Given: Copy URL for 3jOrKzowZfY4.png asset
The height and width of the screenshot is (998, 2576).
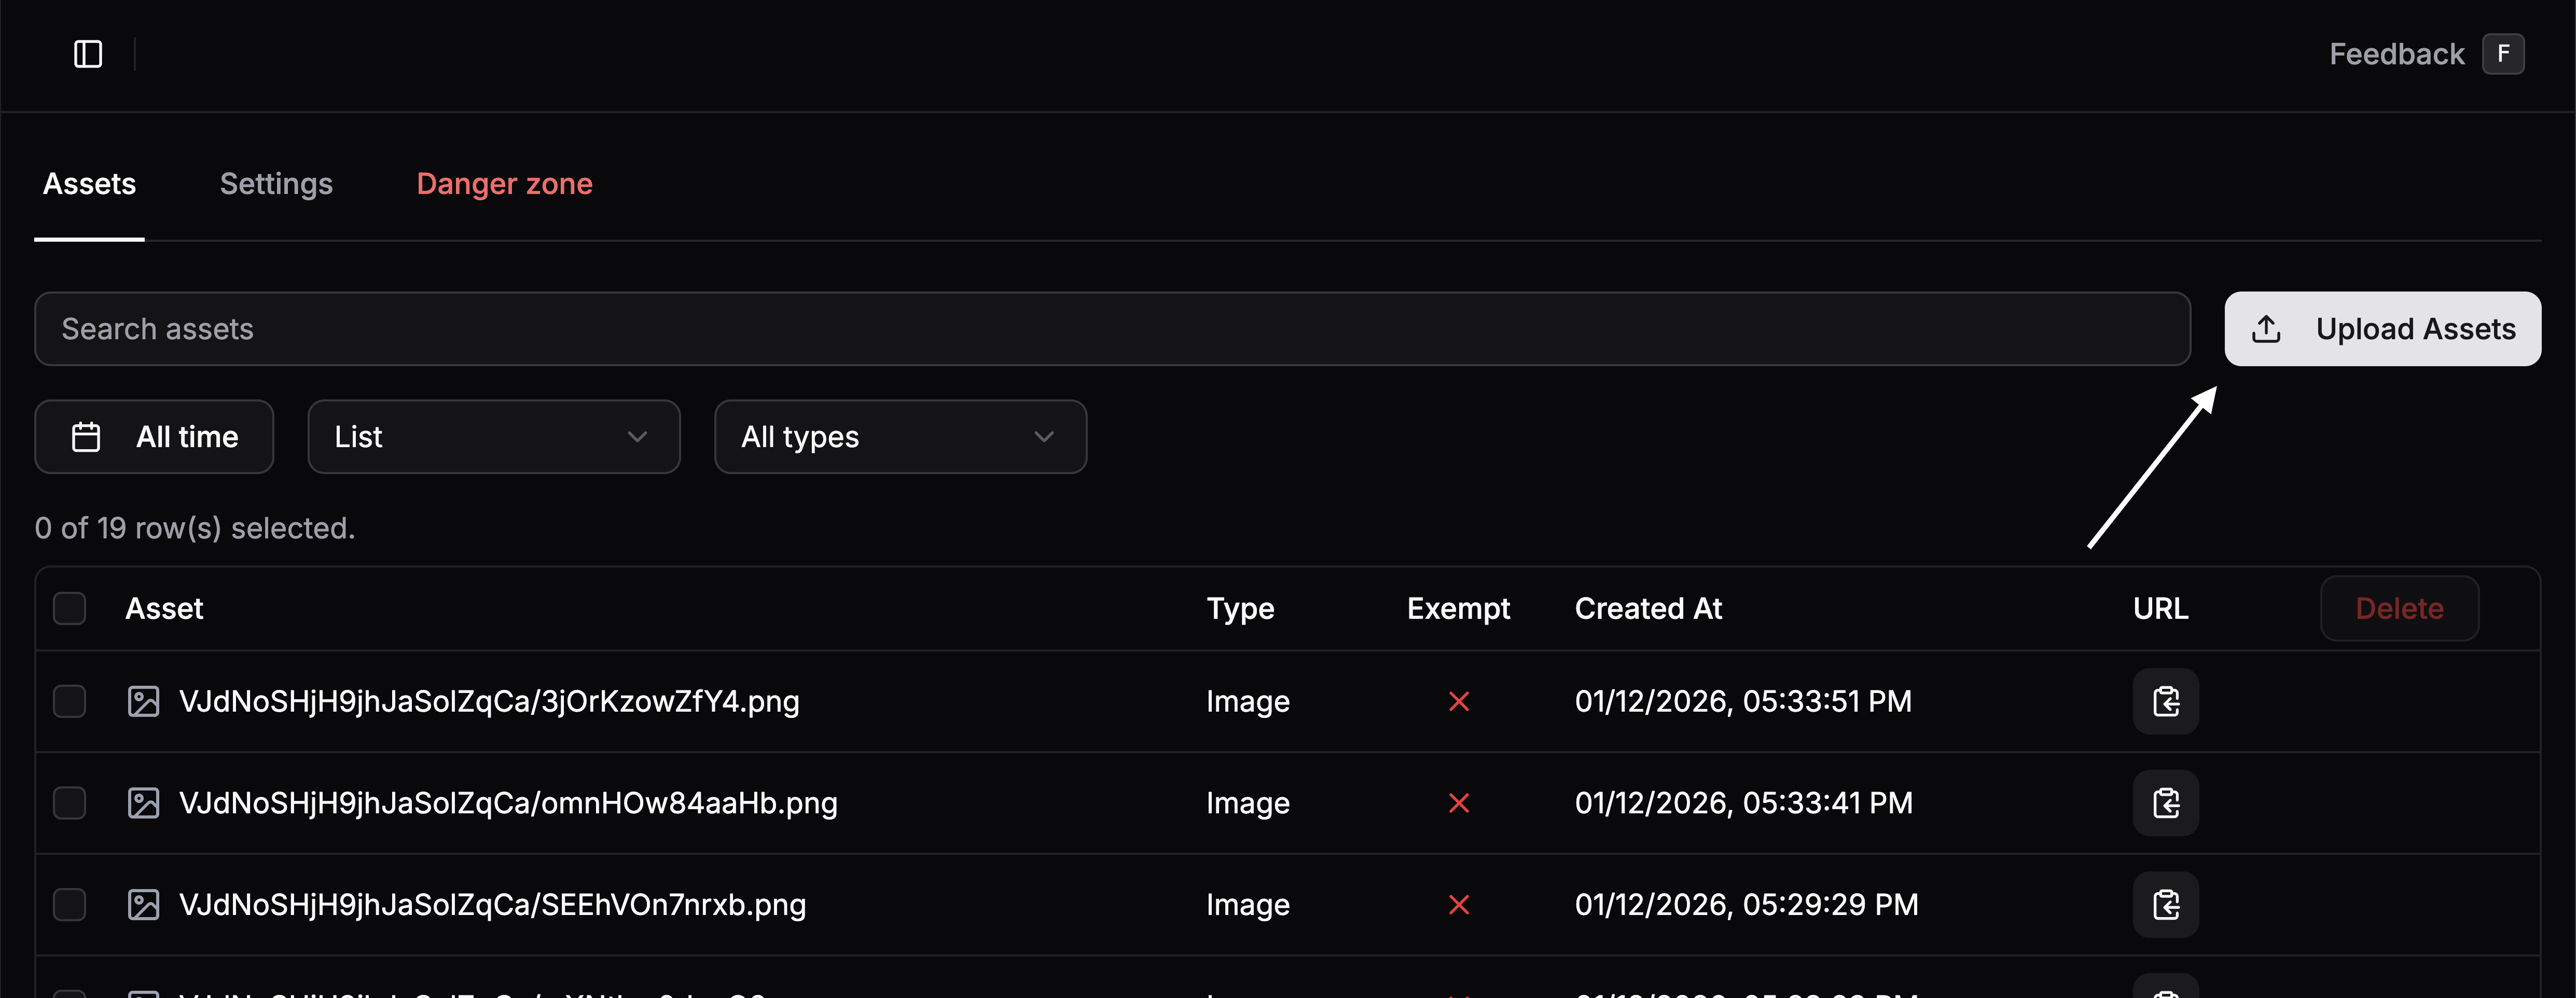Looking at the screenshot, I should 2165,701.
